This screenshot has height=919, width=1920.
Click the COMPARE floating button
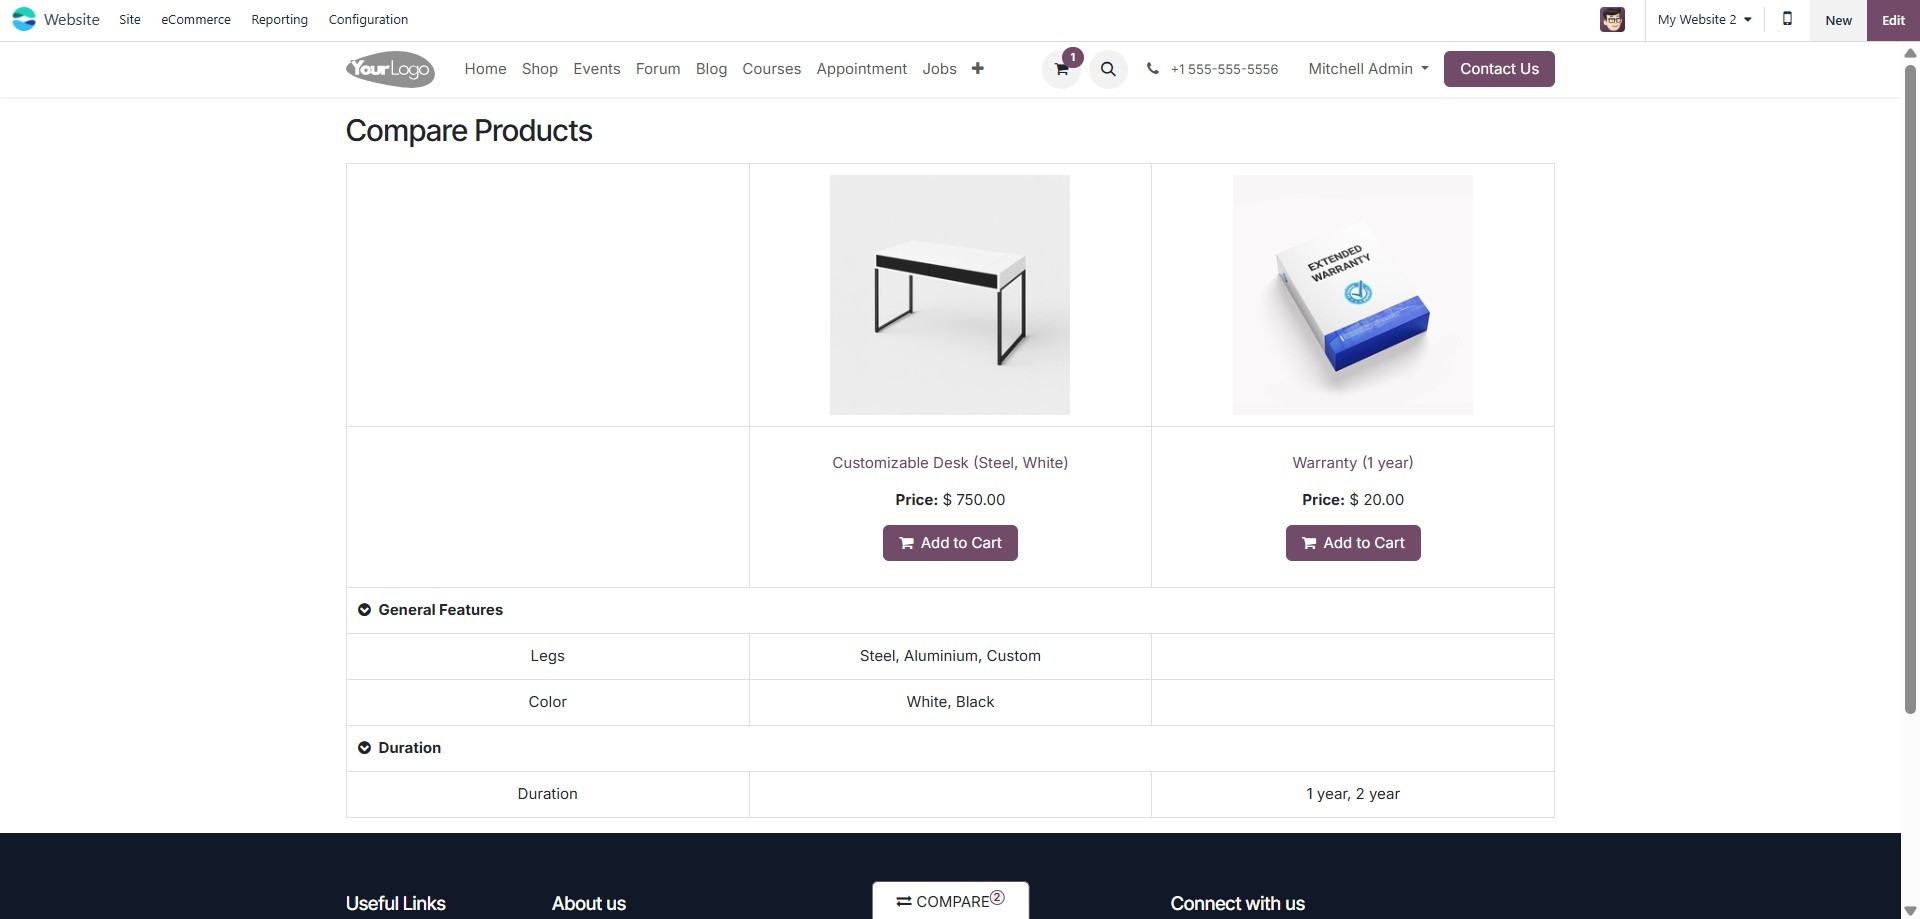pyautogui.click(x=950, y=901)
